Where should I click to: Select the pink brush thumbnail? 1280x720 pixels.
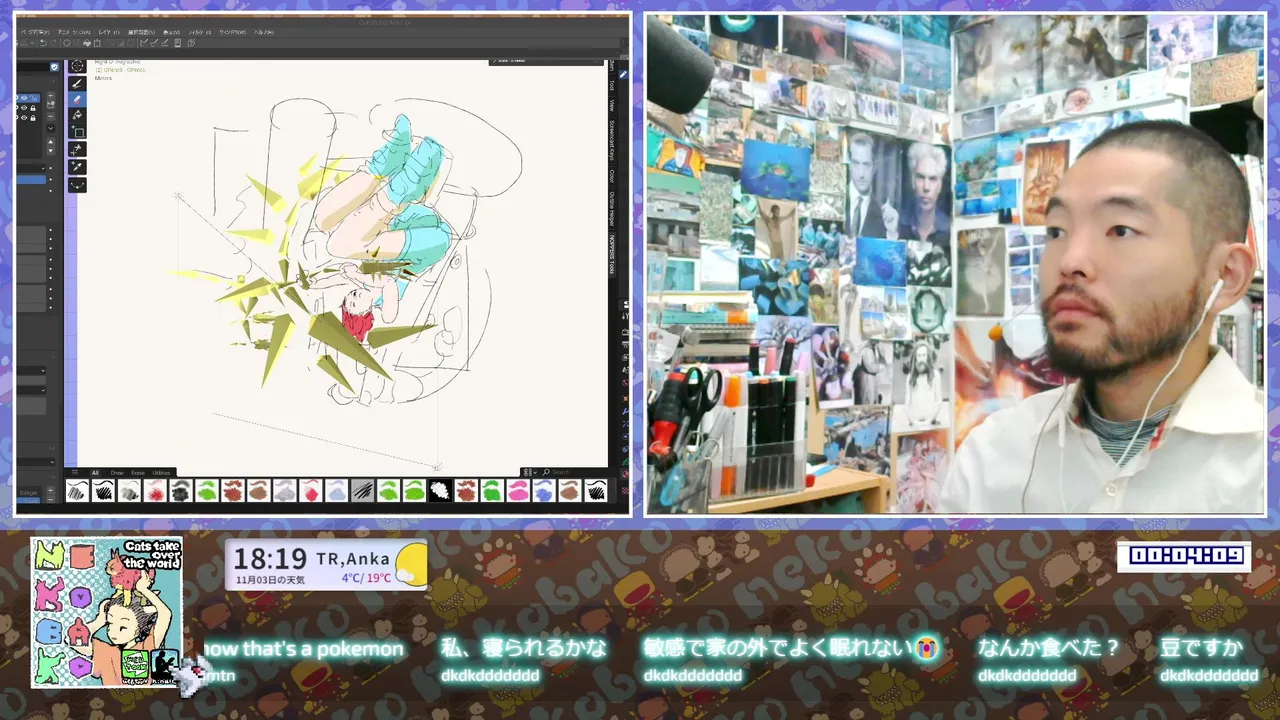click(518, 491)
